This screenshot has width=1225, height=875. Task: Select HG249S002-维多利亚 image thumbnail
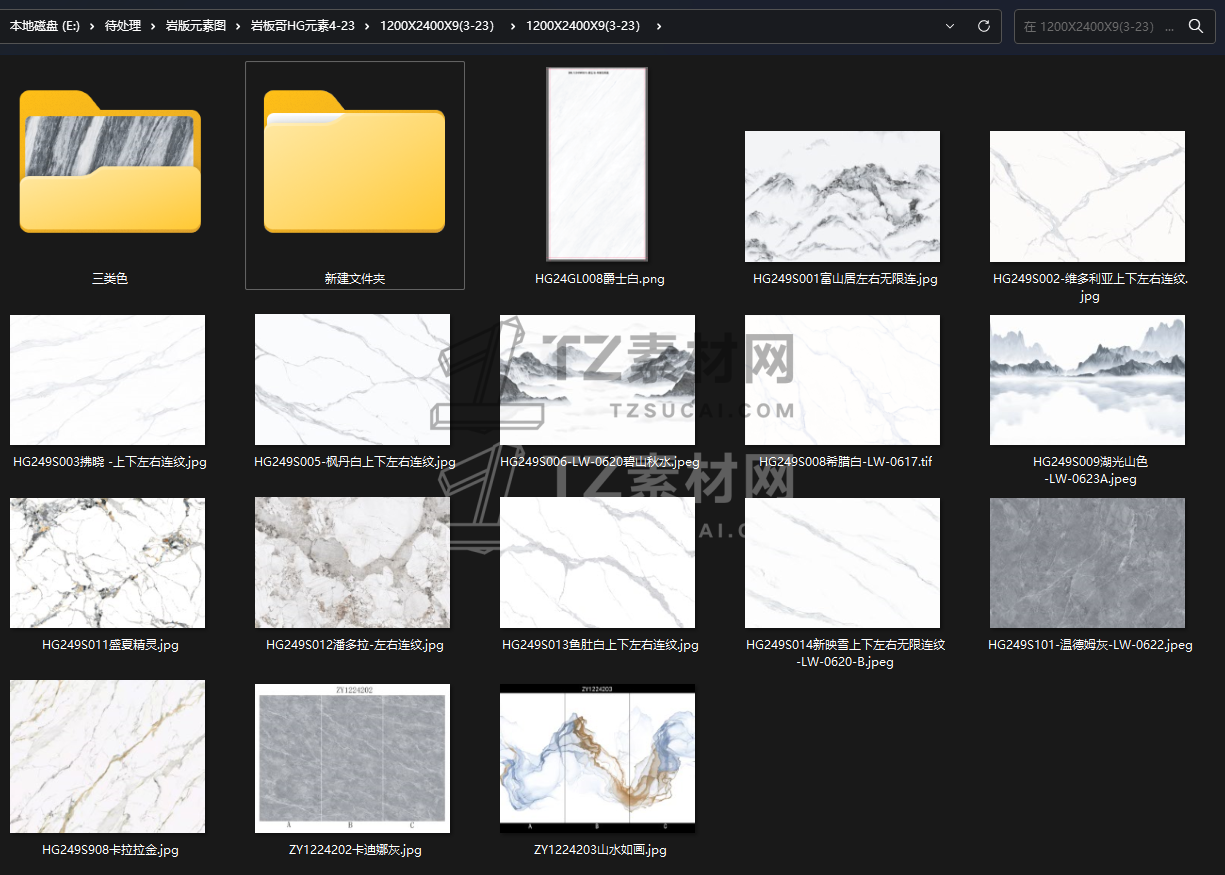(x=1087, y=196)
